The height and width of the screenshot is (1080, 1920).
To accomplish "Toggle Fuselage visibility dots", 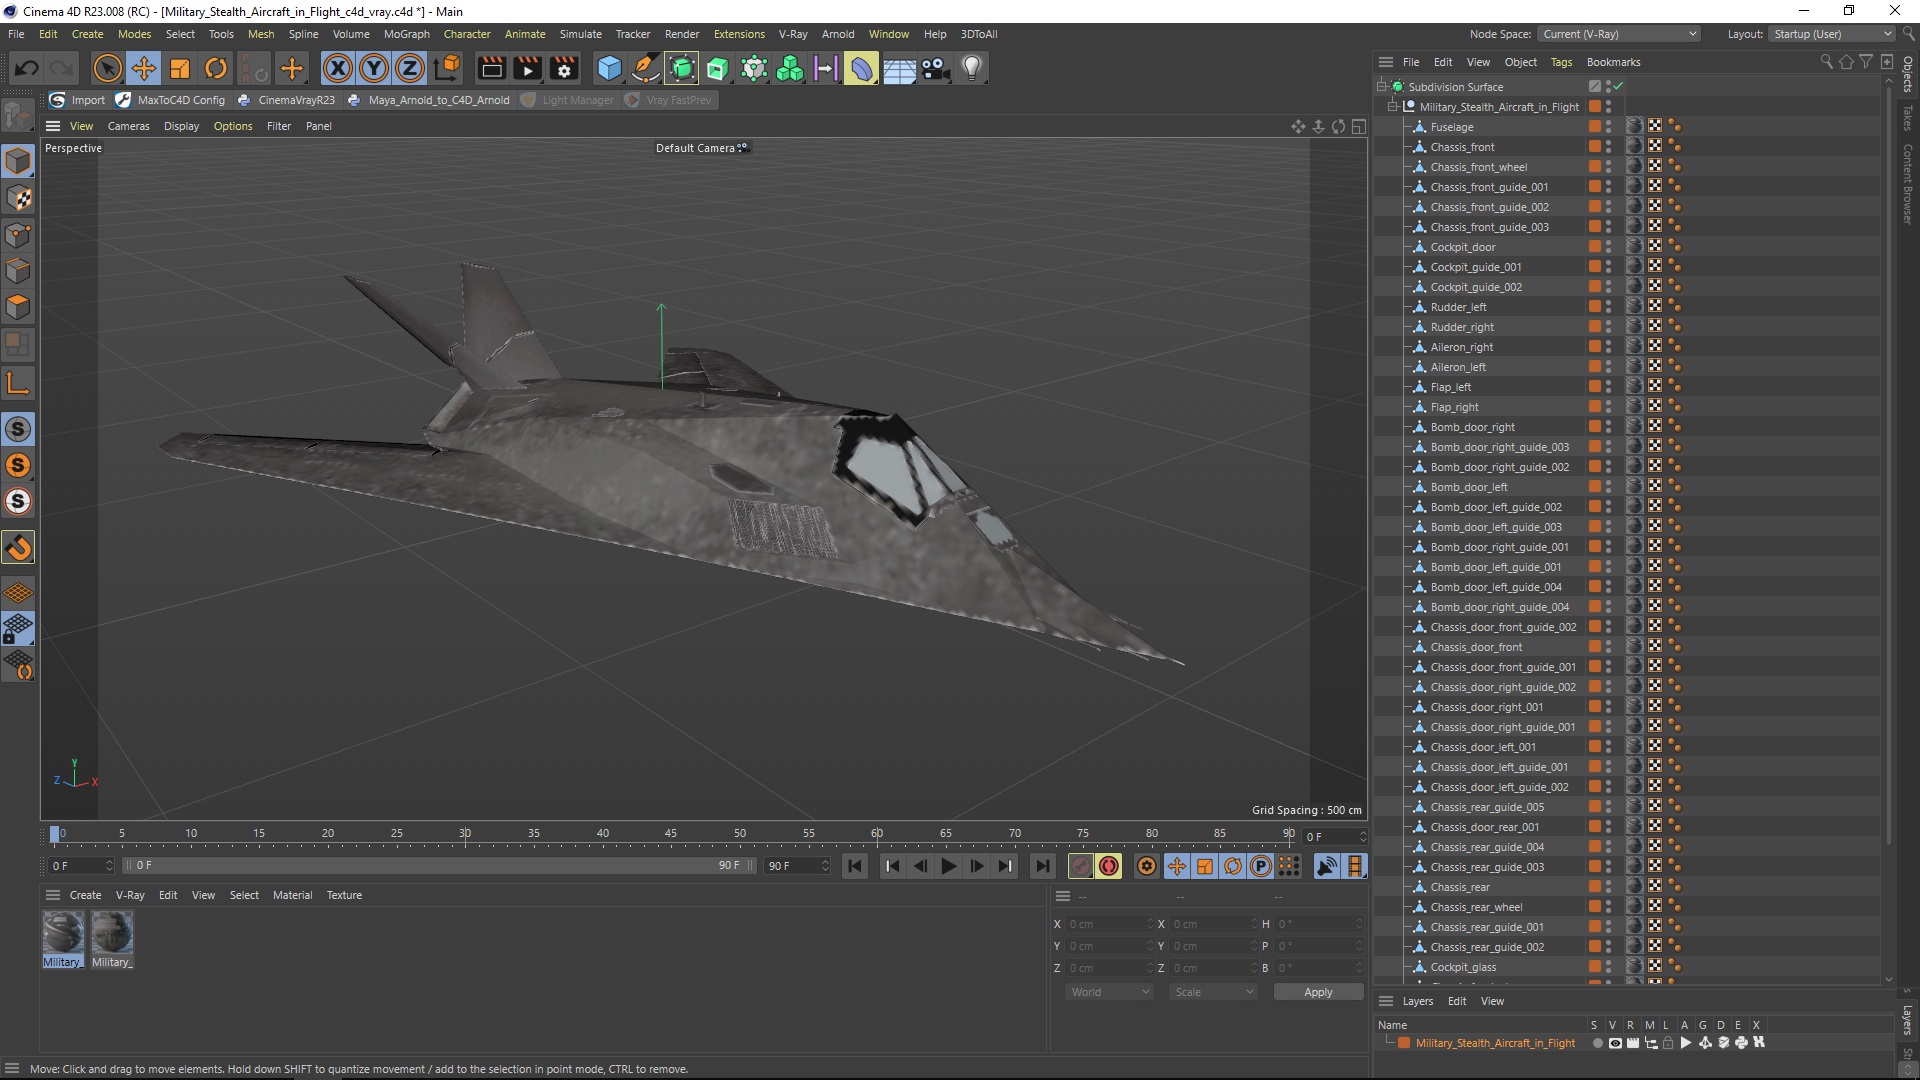I will (x=1608, y=127).
